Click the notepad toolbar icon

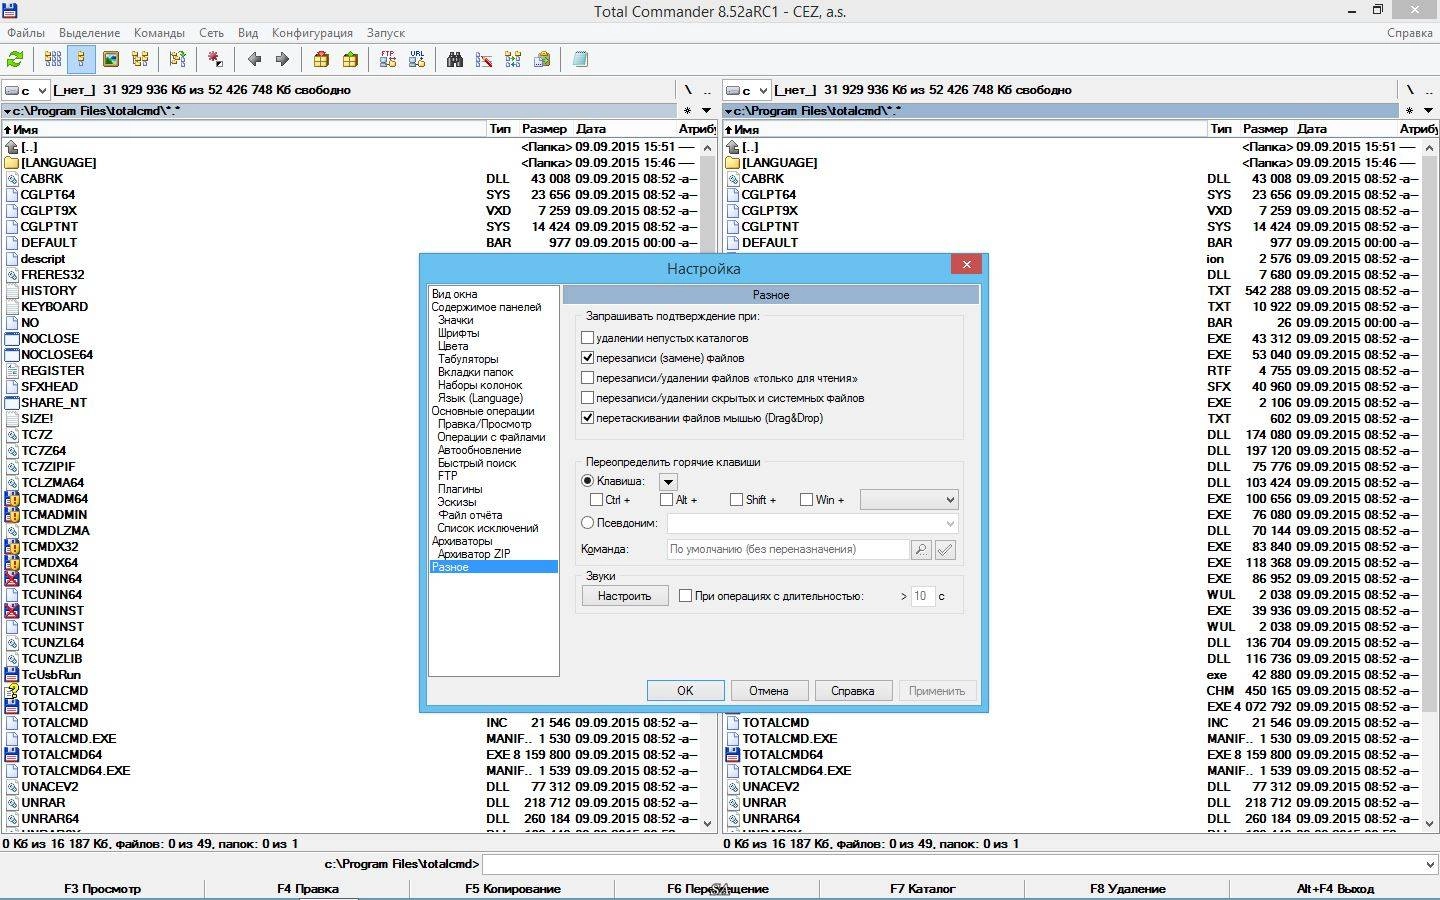(x=580, y=60)
